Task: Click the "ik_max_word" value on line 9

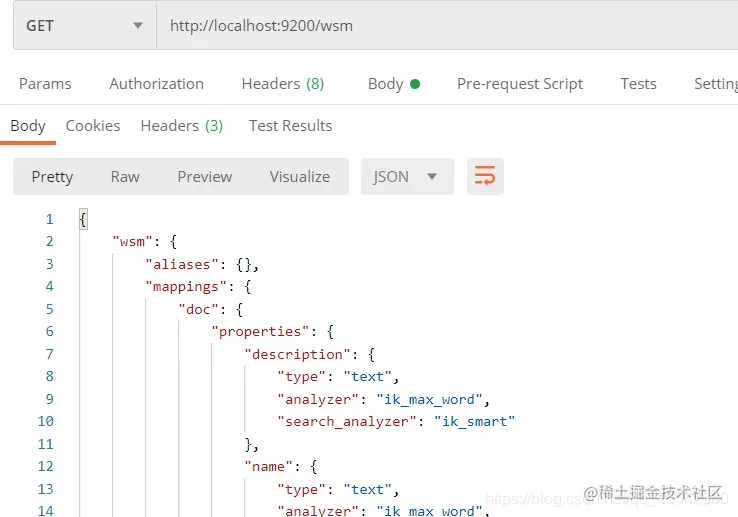Action: pos(429,399)
